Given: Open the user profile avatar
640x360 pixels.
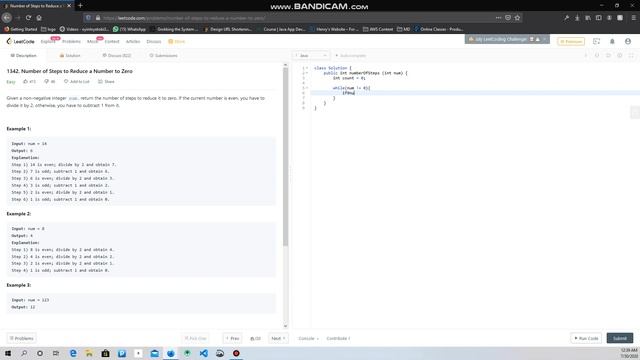Looking at the screenshot, I should tap(628, 41).
